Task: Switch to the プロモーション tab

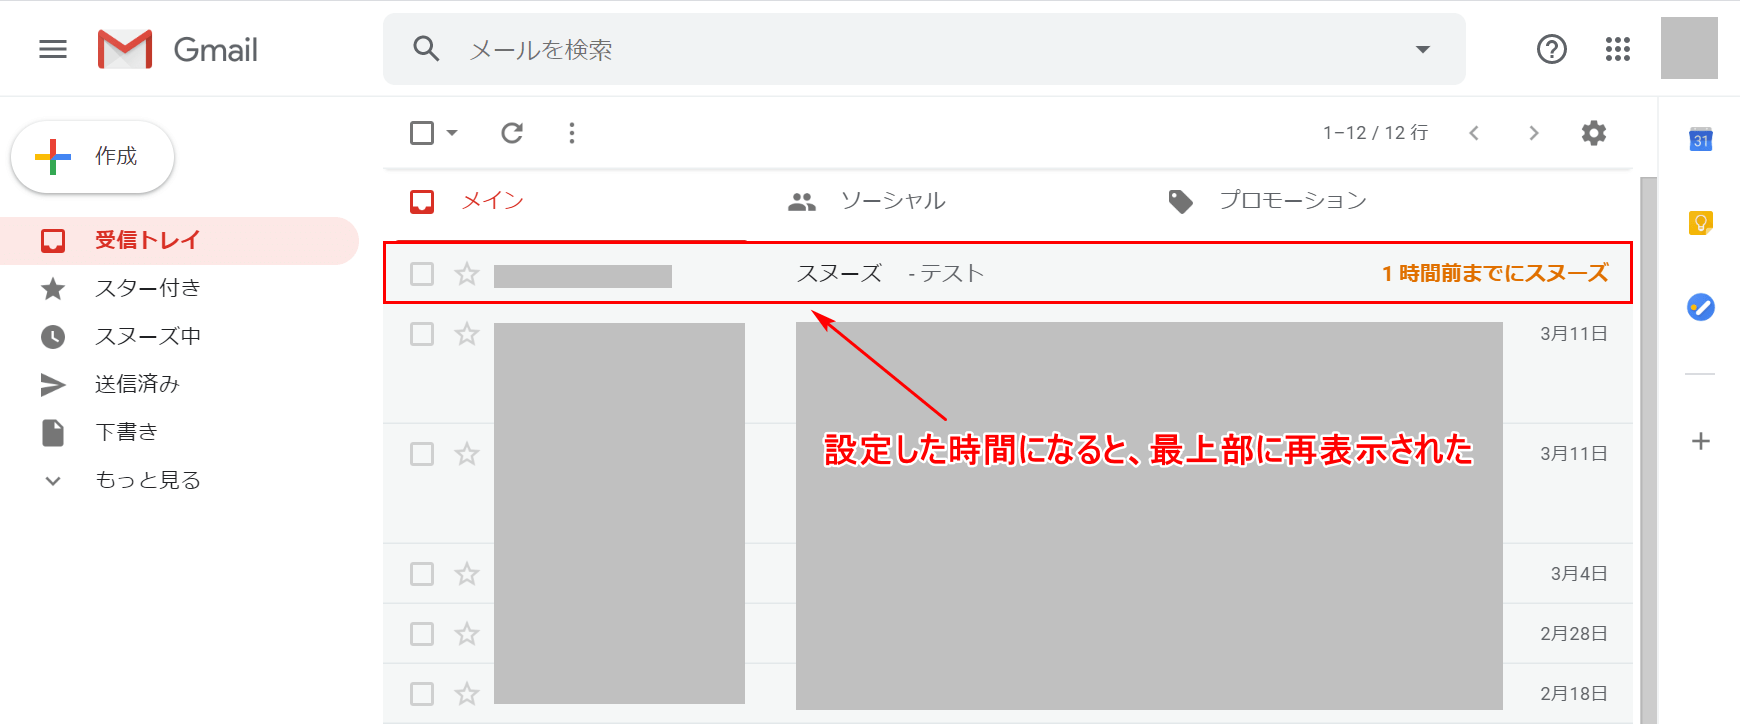Action: [1291, 201]
